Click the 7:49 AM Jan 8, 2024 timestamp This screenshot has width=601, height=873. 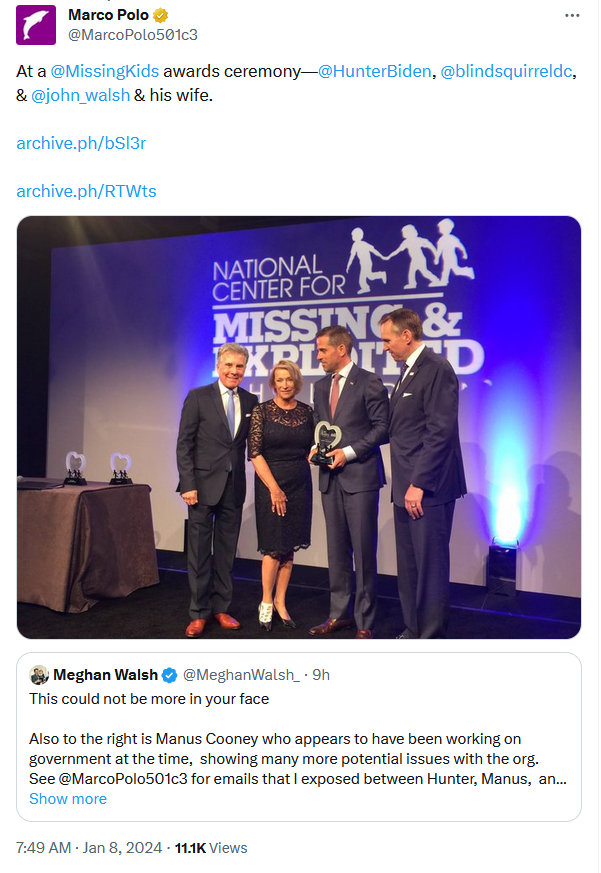[89, 848]
